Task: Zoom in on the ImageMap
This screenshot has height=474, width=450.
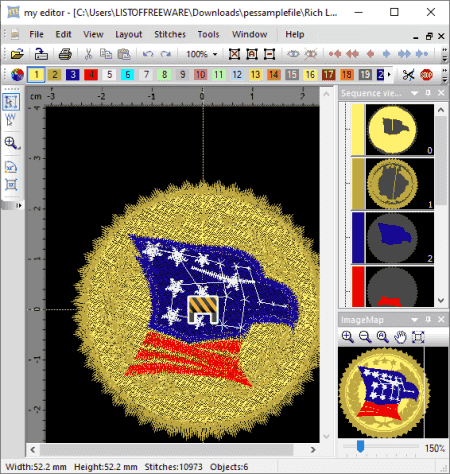Action: (x=348, y=337)
